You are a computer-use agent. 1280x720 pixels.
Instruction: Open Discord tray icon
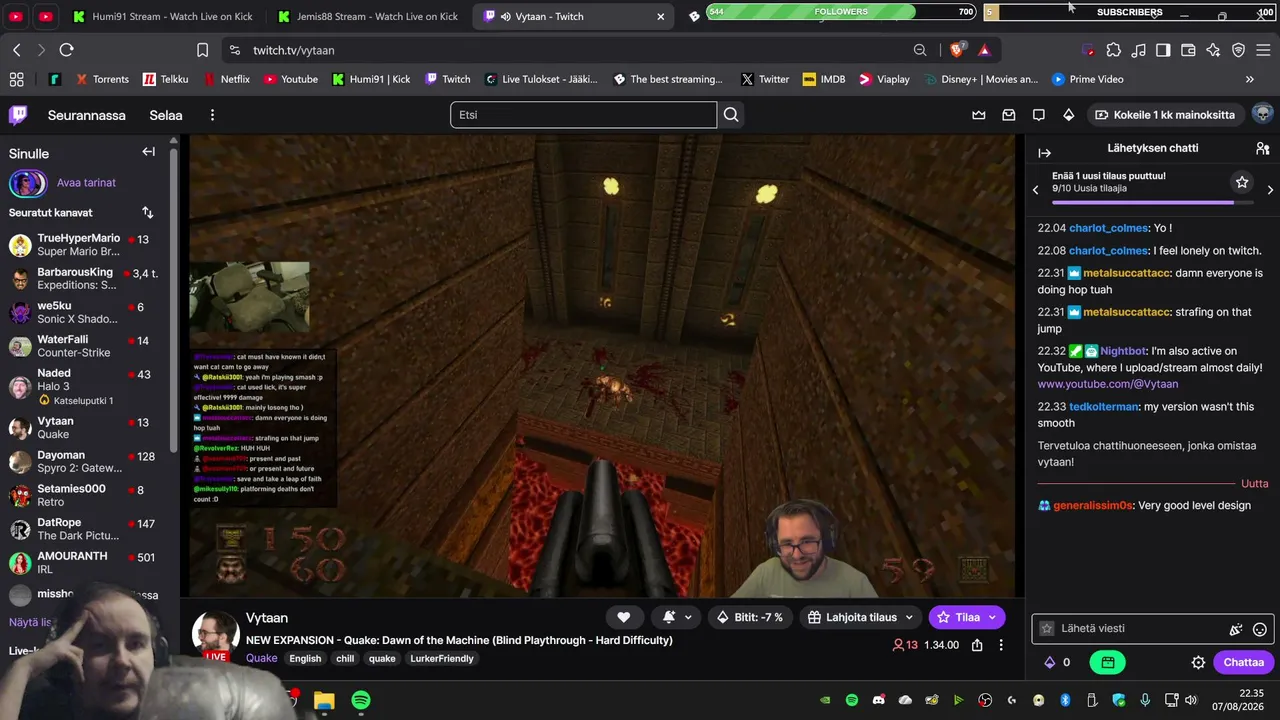coord(879,700)
